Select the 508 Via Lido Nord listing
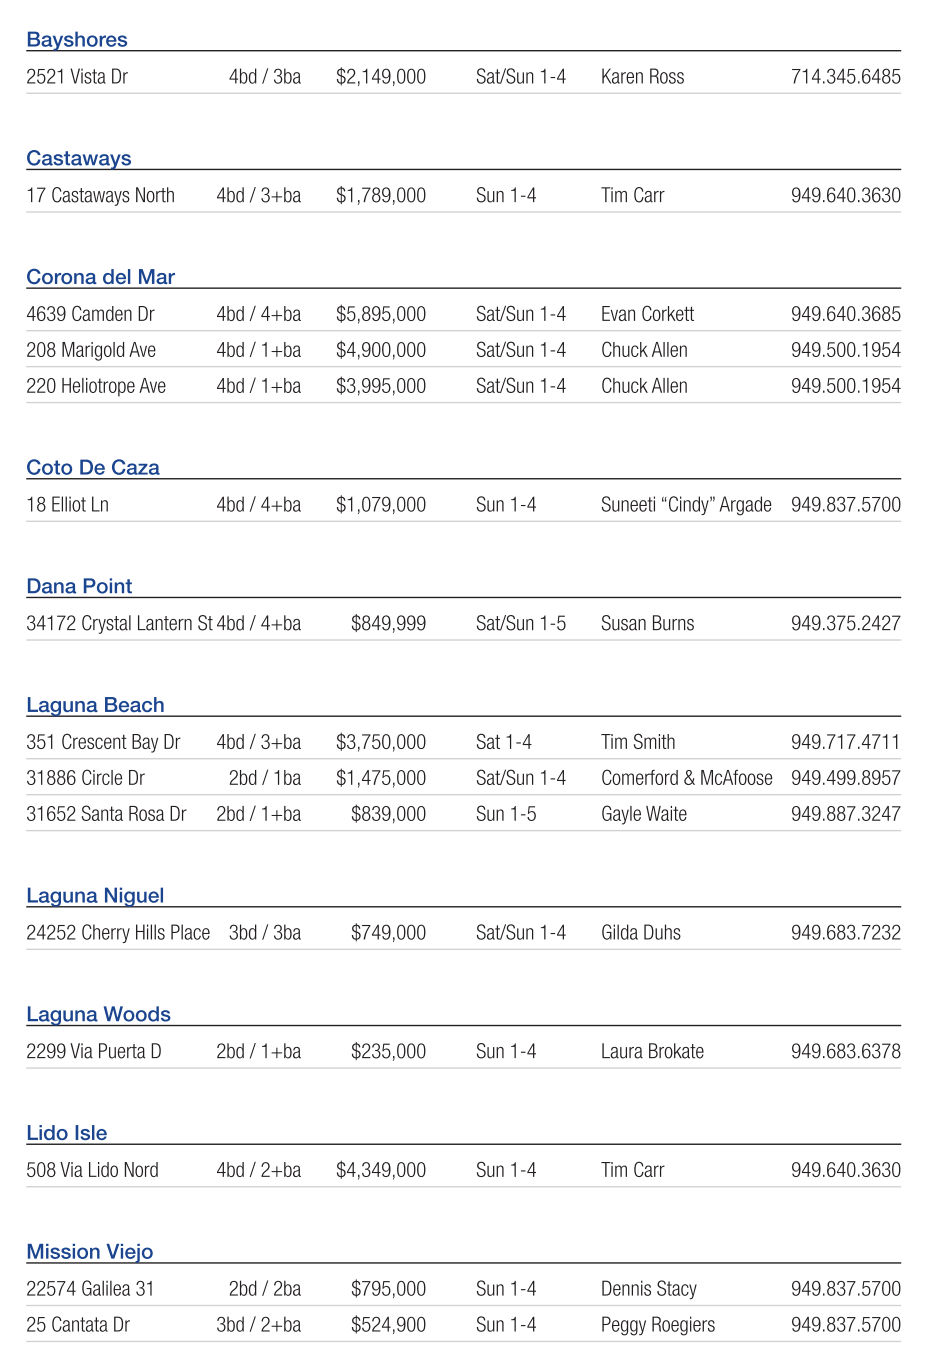The width and height of the screenshot is (937, 1366). pos(92,1170)
